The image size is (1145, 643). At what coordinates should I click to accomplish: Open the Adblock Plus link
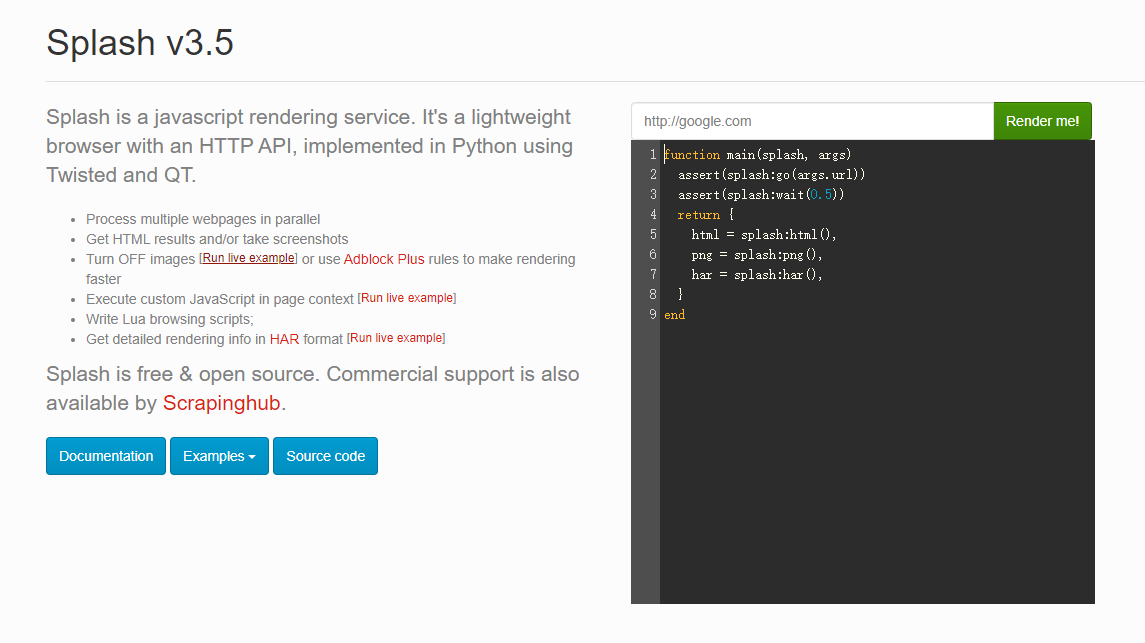[383, 259]
